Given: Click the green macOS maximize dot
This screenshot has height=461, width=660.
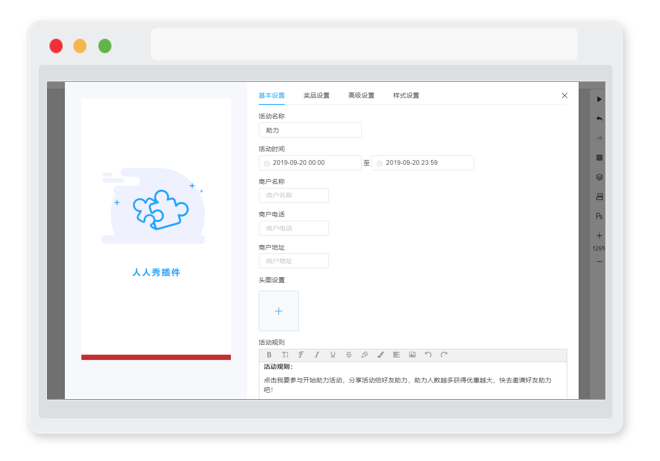Looking at the screenshot, I should 105,46.
